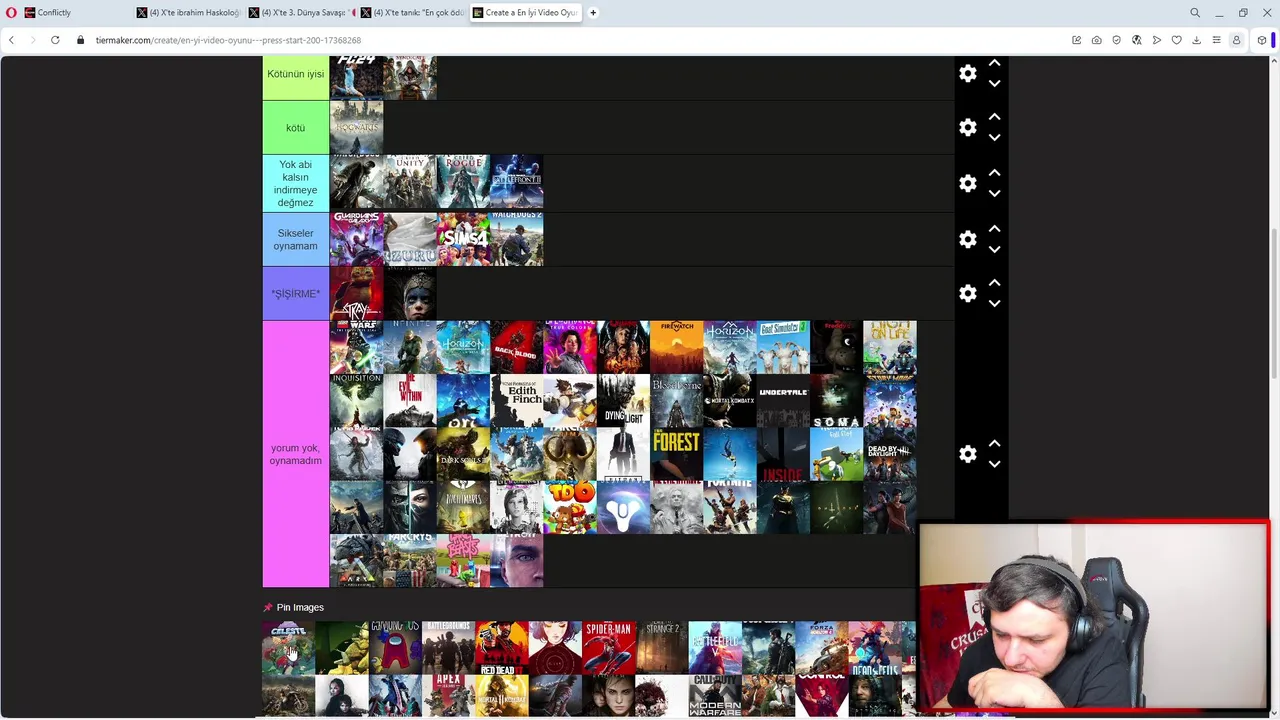Move *ŞİŞİRME* tier down with arrow
This screenshot has width=1280, height=720.
pos(994,304)
